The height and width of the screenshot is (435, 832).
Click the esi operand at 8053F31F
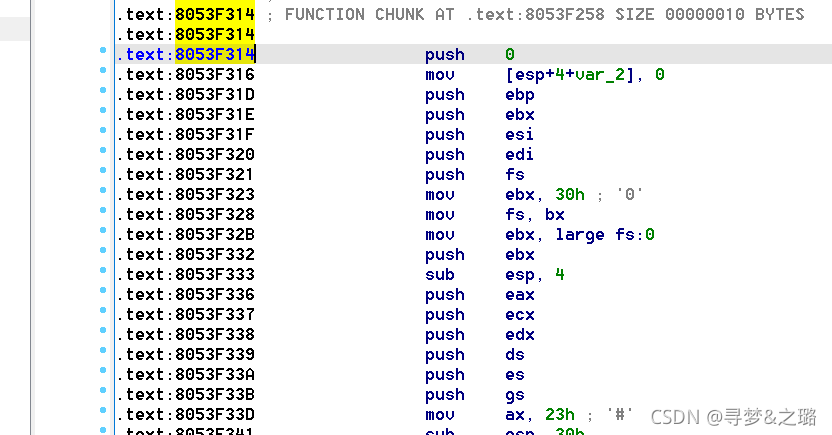[x=519, y=135]
